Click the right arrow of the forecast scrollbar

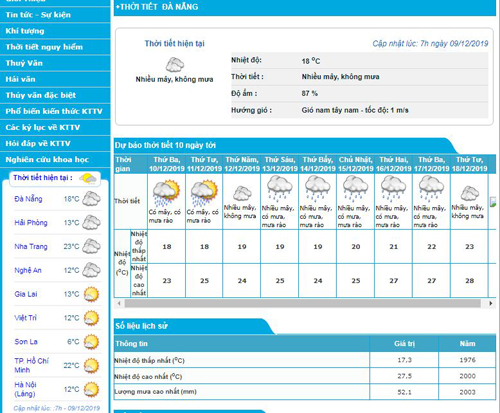click(490, 303)
